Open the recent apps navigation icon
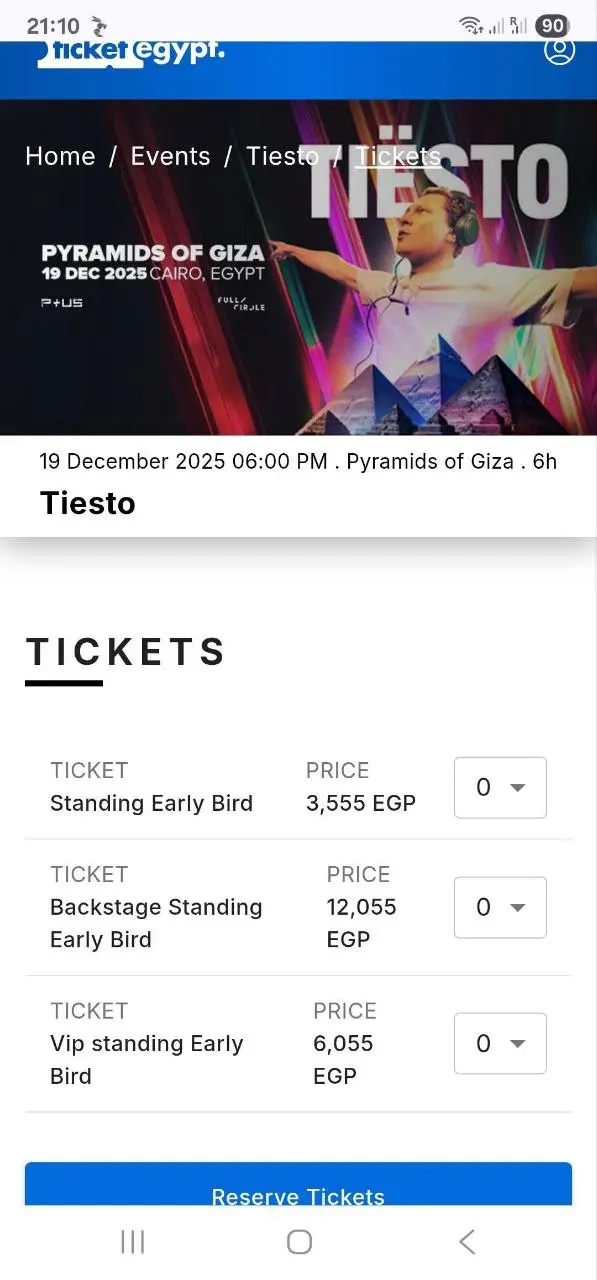The image size is (597, 1280). [132, 1240]
